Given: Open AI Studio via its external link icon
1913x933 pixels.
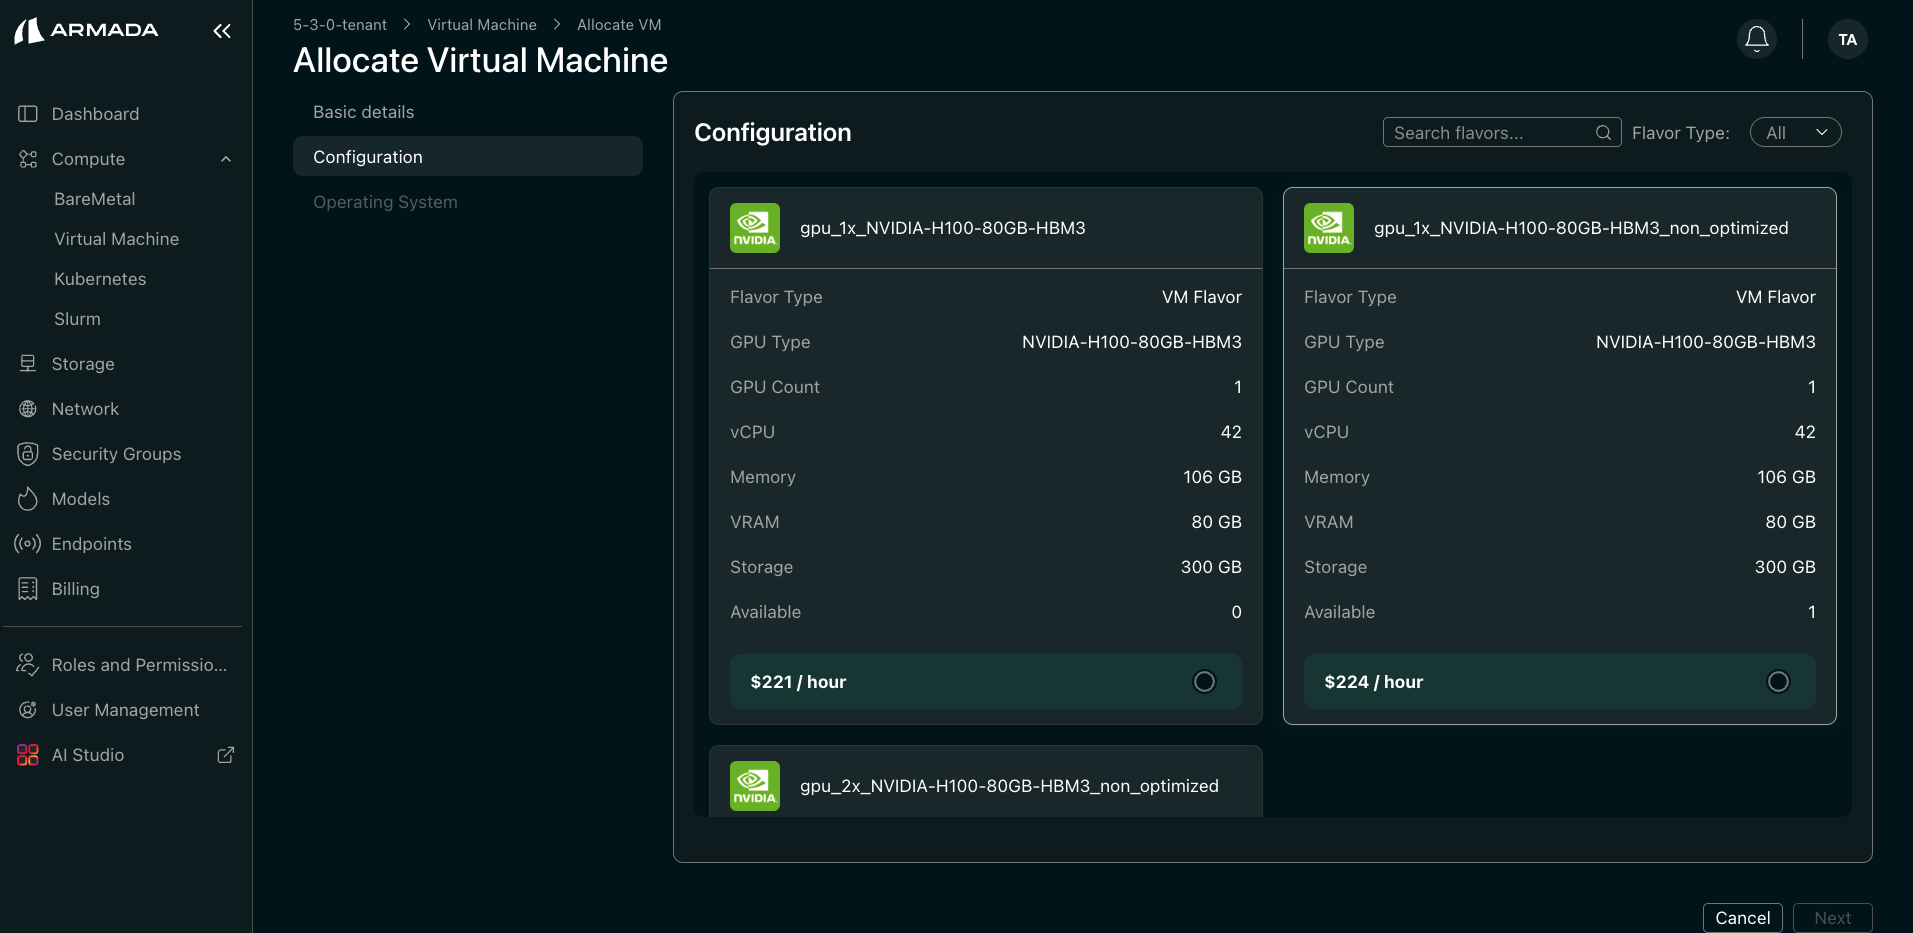Looking at the screenshot, I should [225, 755].
